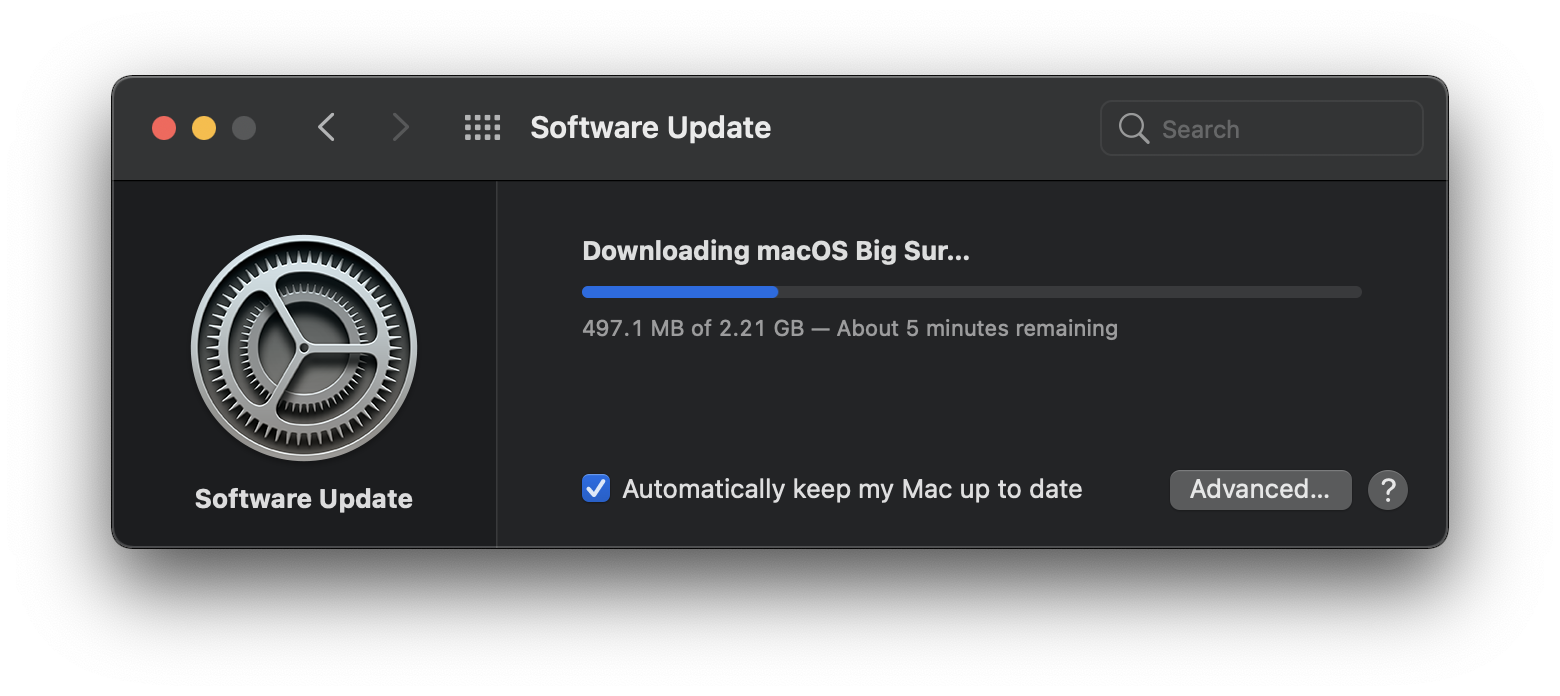Minimize the window with the yellow button
Image resolution: width=1560 pixels, height=696 pixels.
(204, 128)
